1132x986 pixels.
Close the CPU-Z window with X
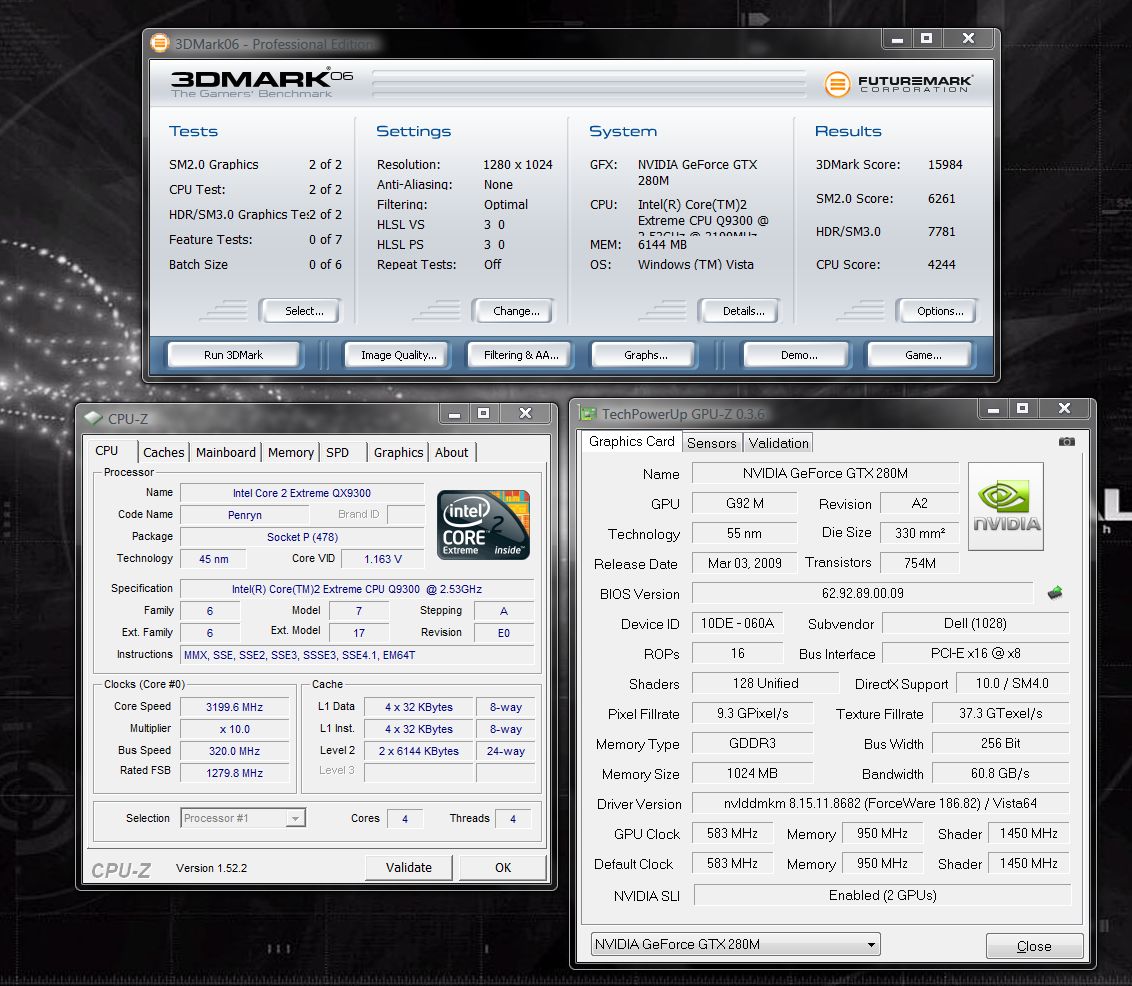pyautogui.click(x=526, y=414)
